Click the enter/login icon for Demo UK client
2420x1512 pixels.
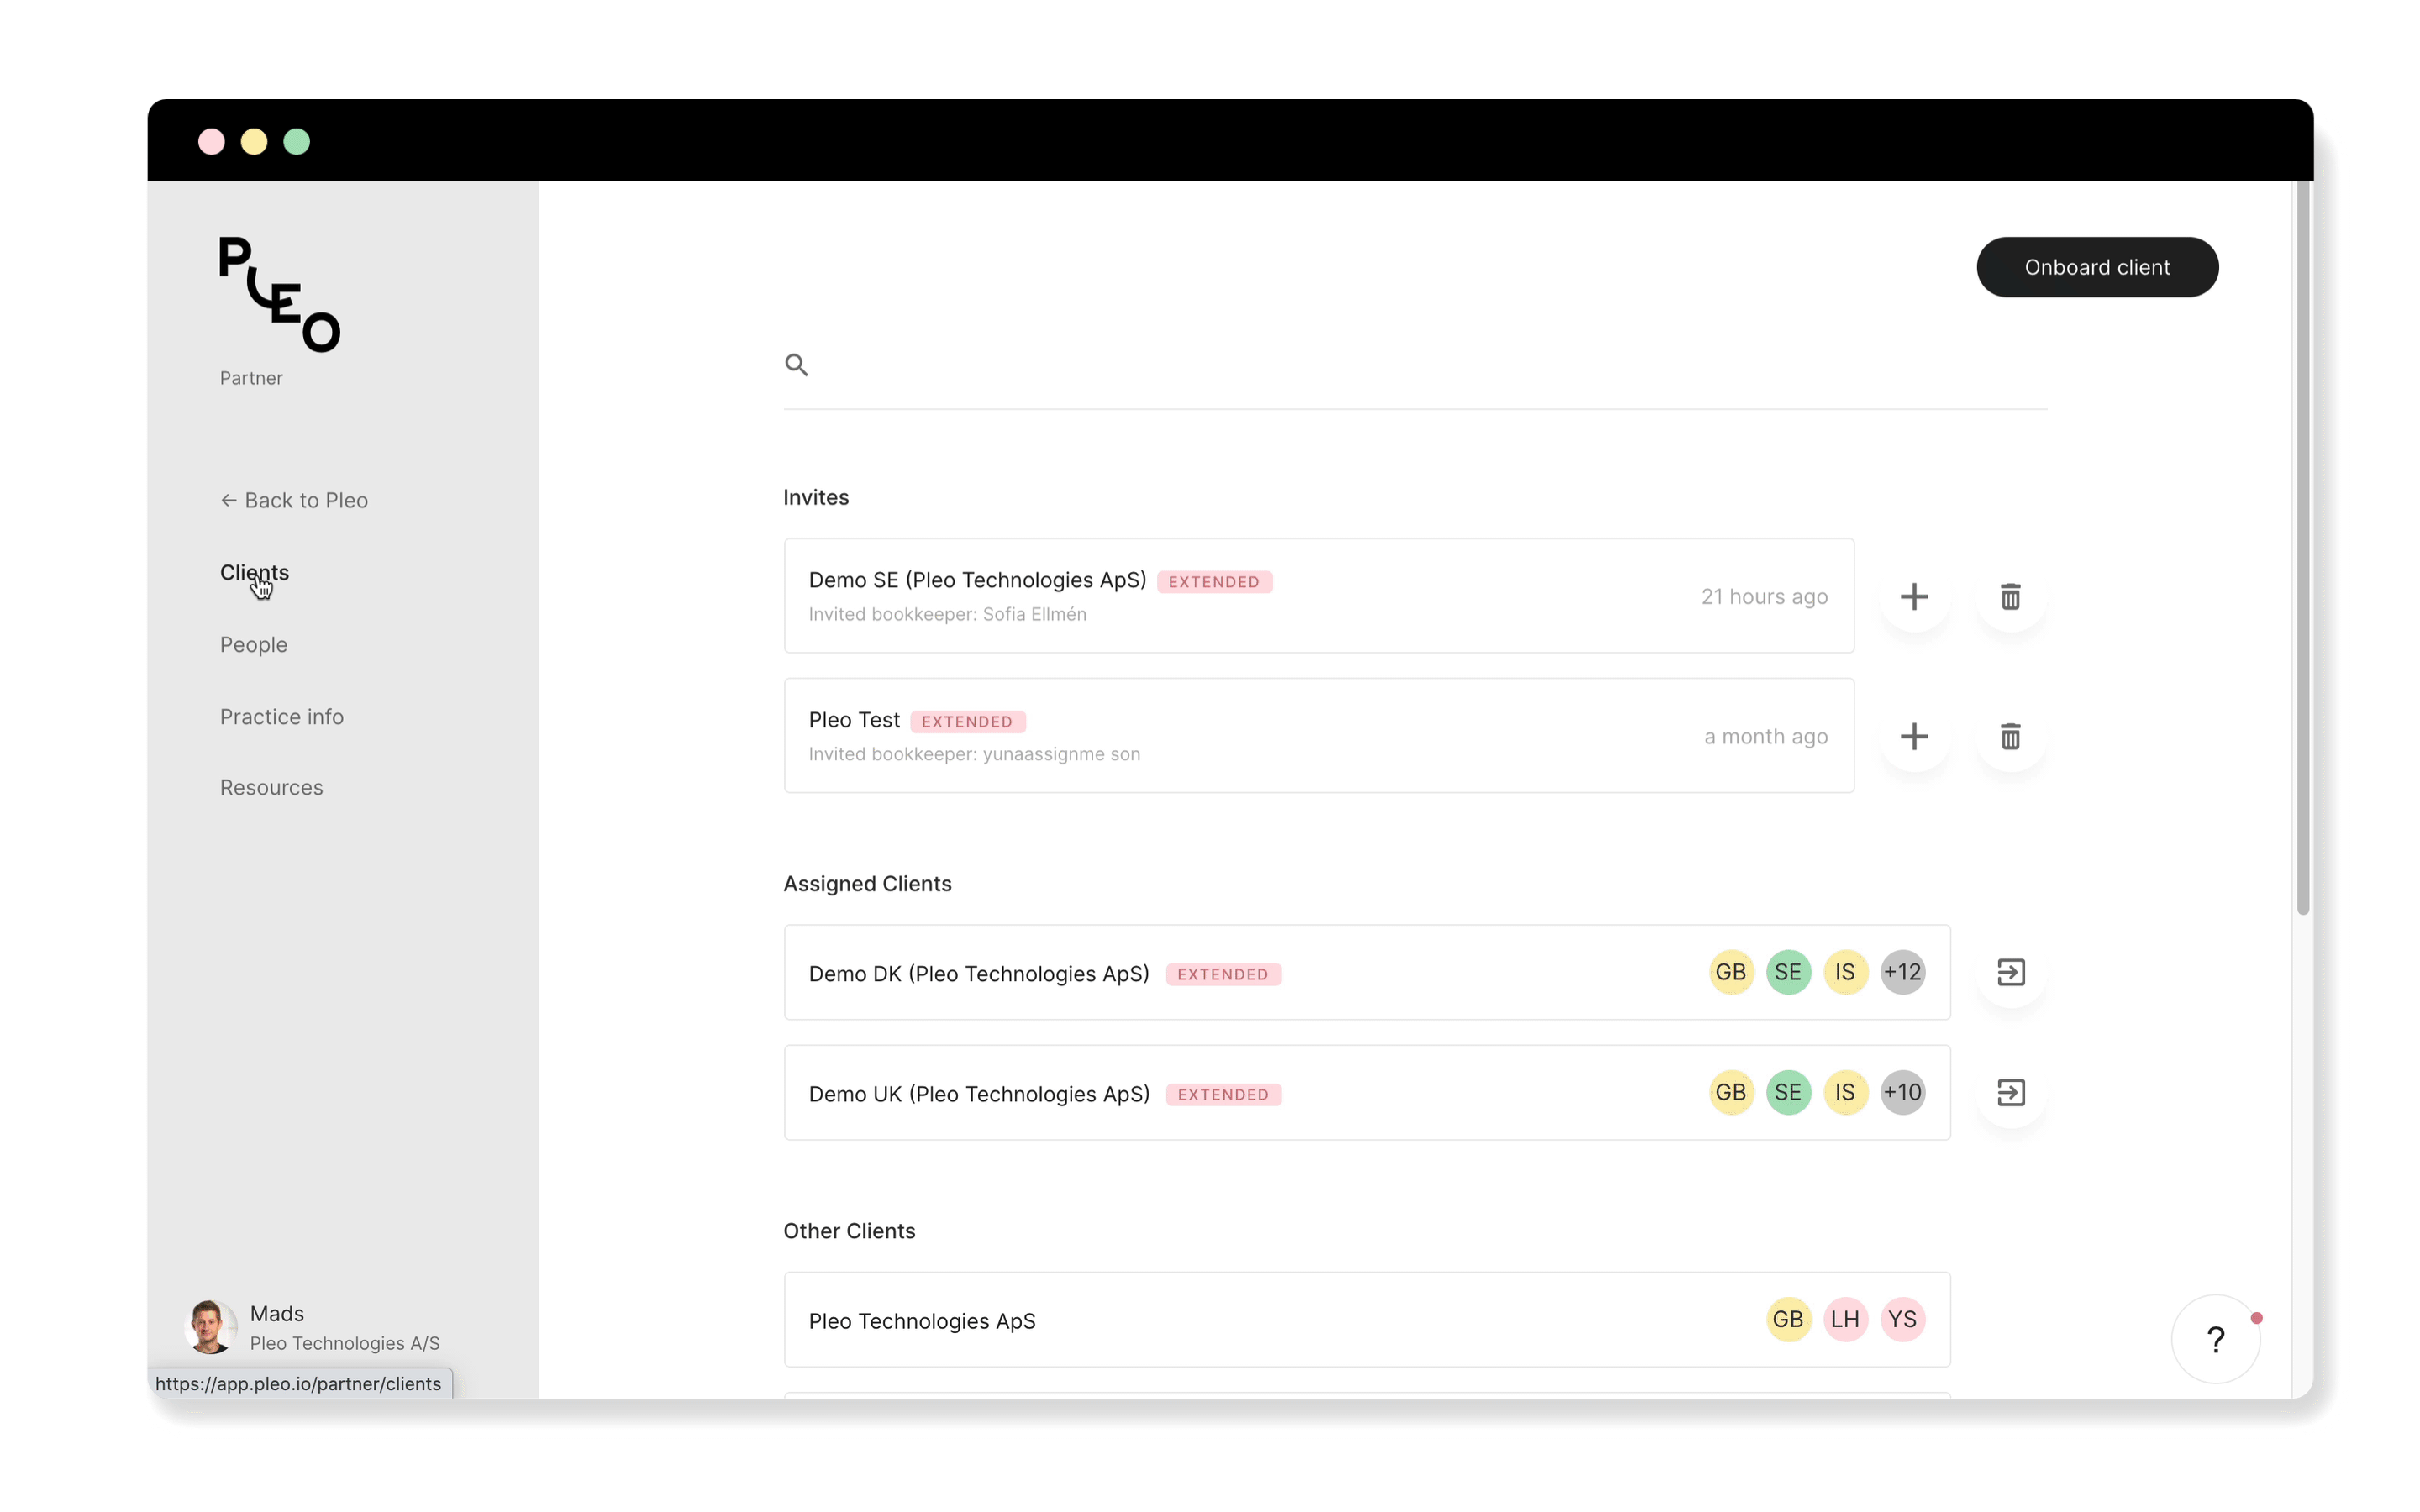[x=2011, y=1092]
